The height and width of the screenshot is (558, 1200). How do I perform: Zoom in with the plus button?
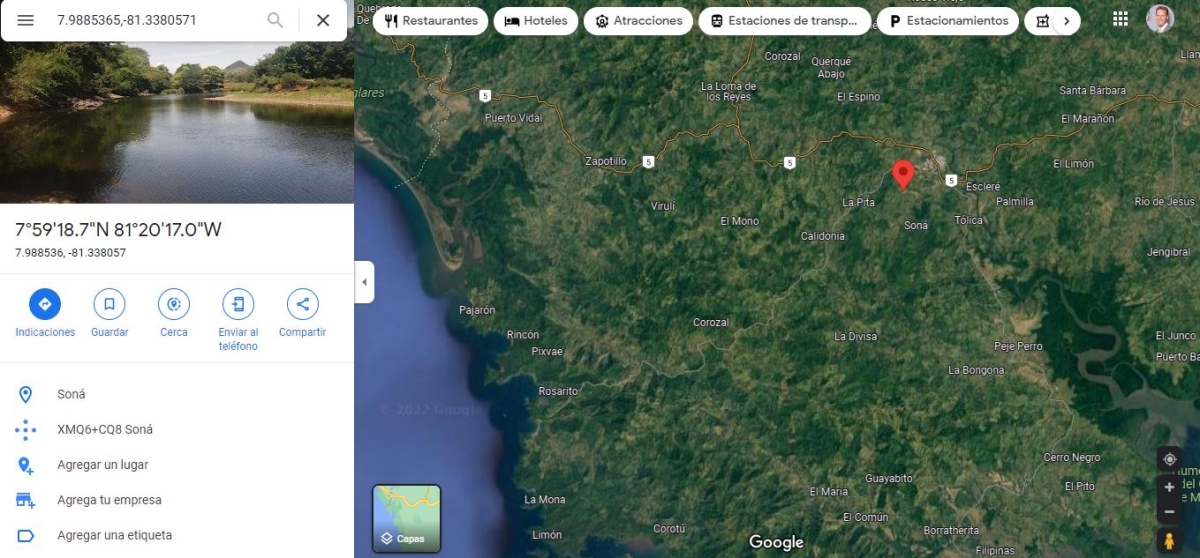point(1169,487)
